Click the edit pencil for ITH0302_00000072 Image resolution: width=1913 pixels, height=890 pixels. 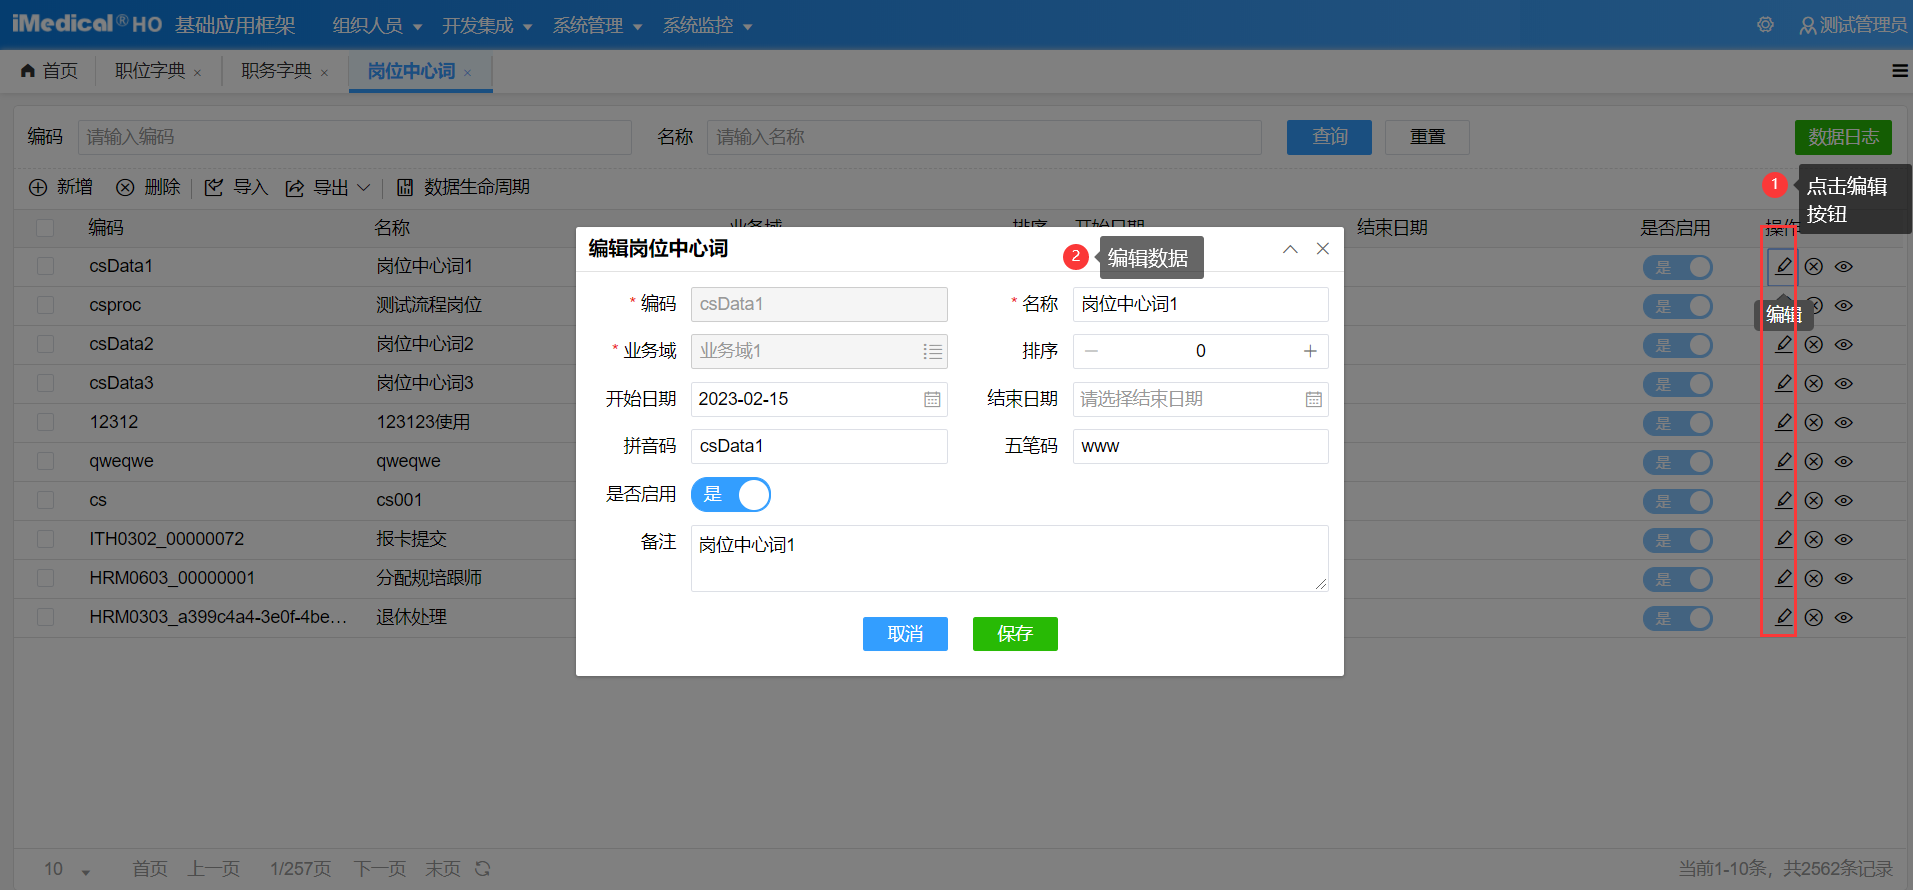pyautogui.click(x=1783, y=539)
